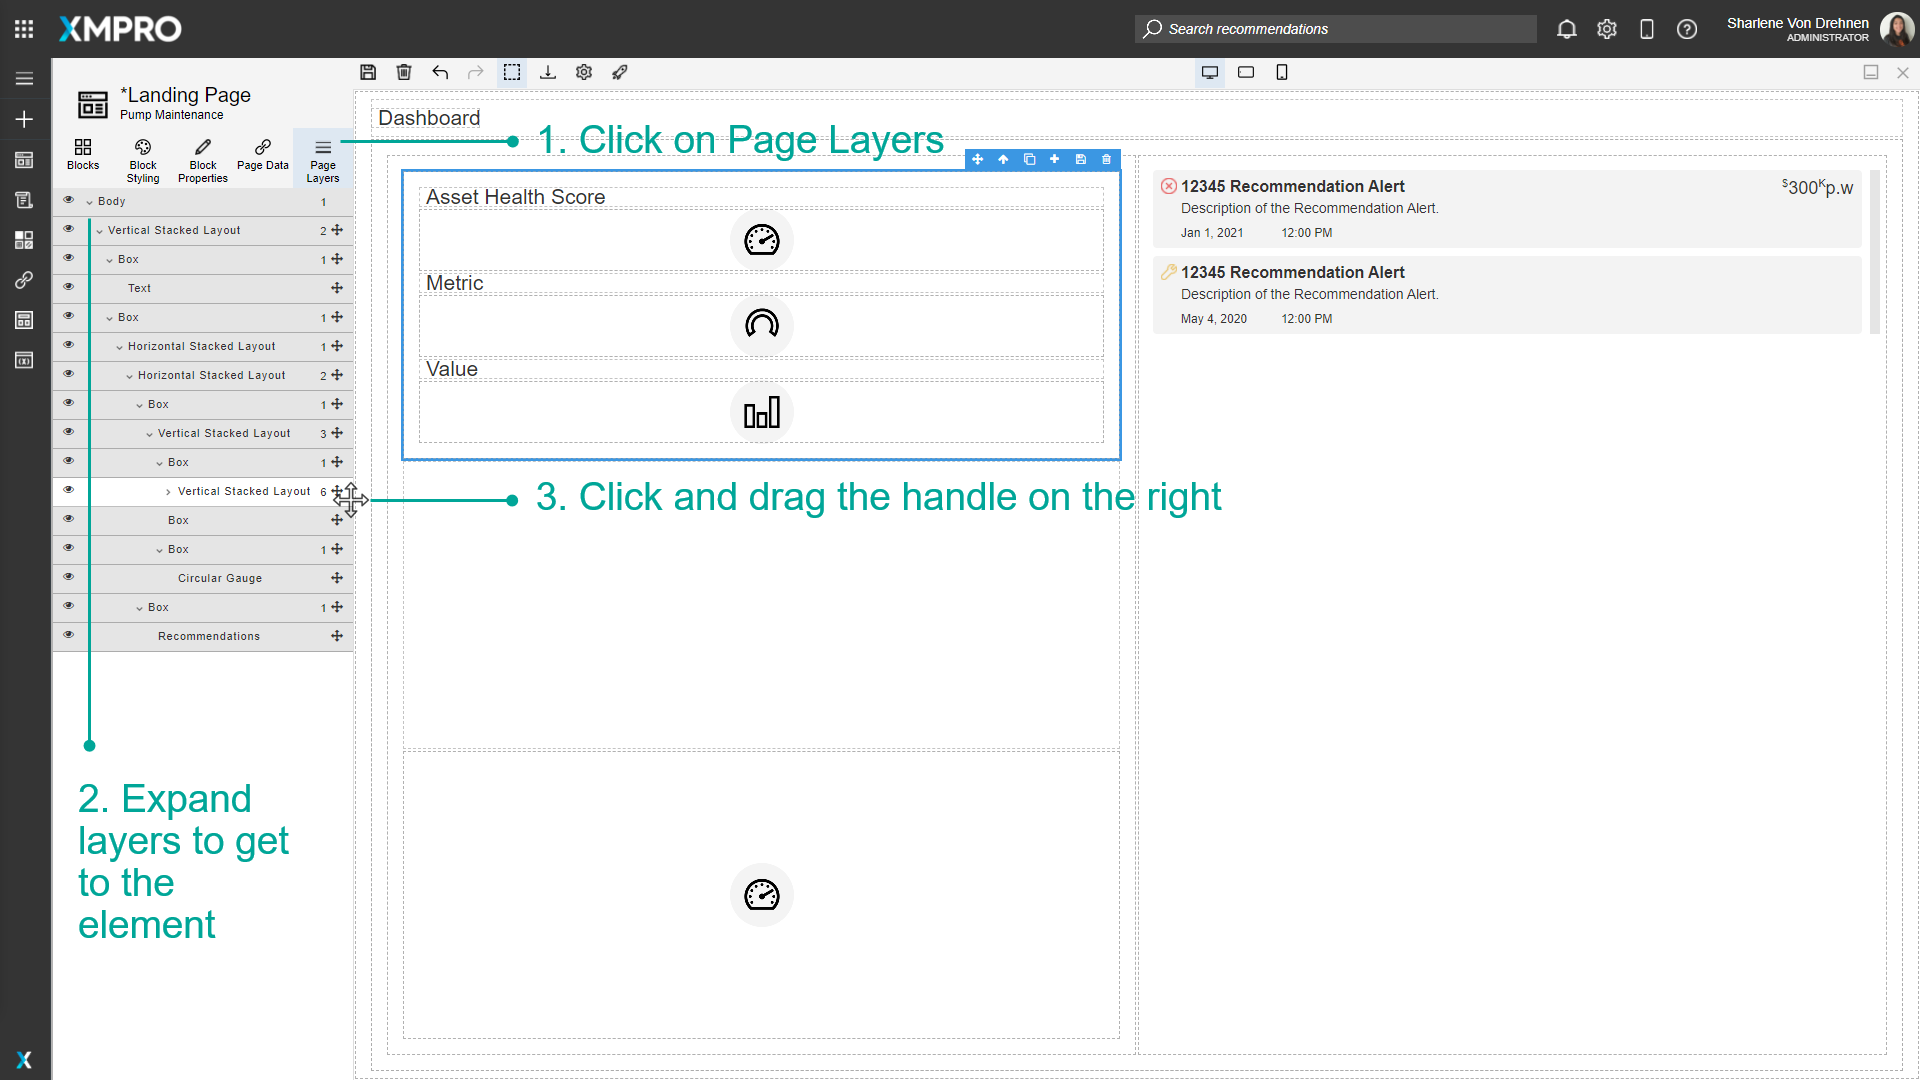The height and width of the screenshot is (1080, 1920).
Task: Collapse the Horizontal Stacked Layout layer
Action: pos(120,346)
